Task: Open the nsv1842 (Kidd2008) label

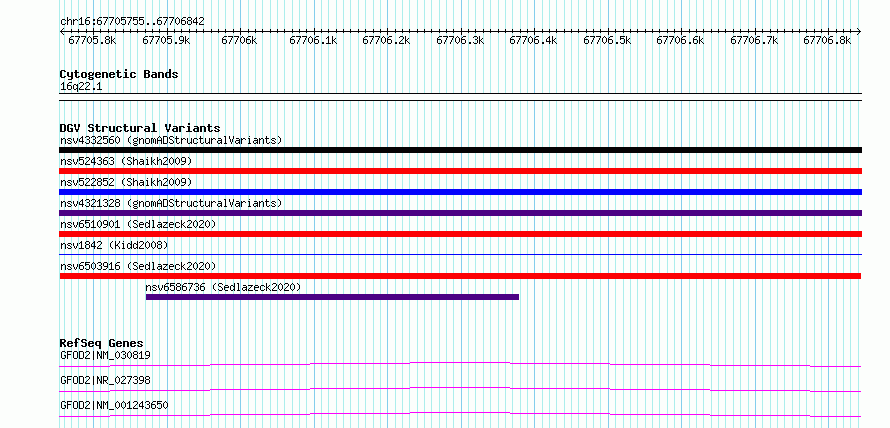Action: pos(114,245)
